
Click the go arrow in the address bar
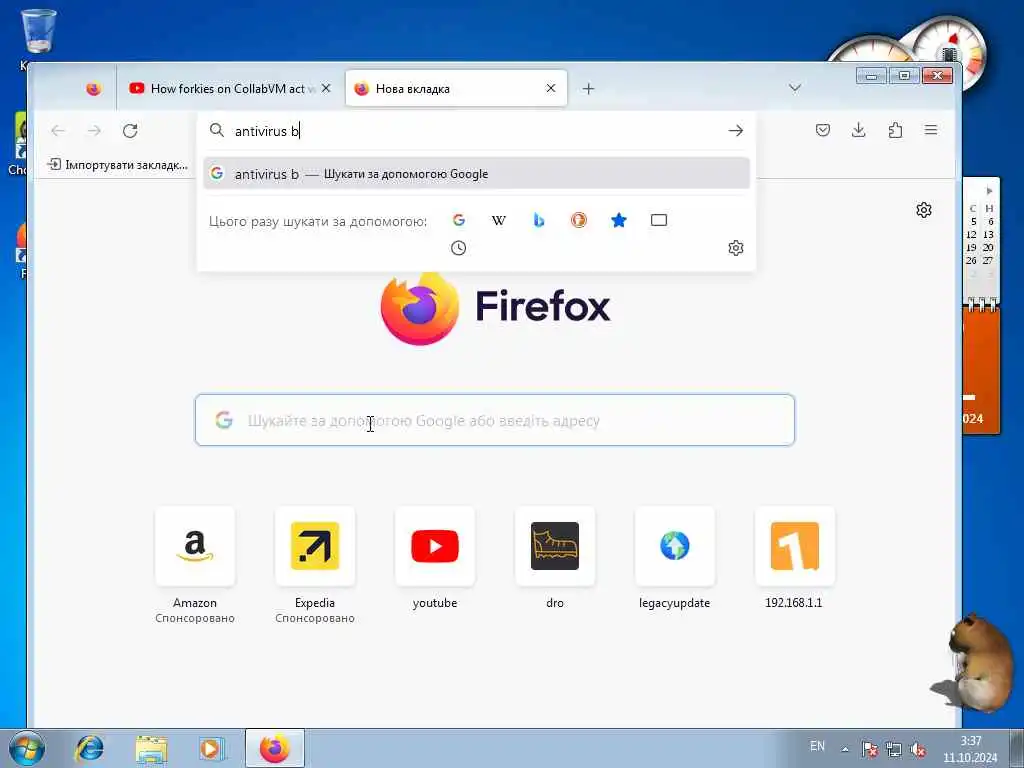pos(735,131)
